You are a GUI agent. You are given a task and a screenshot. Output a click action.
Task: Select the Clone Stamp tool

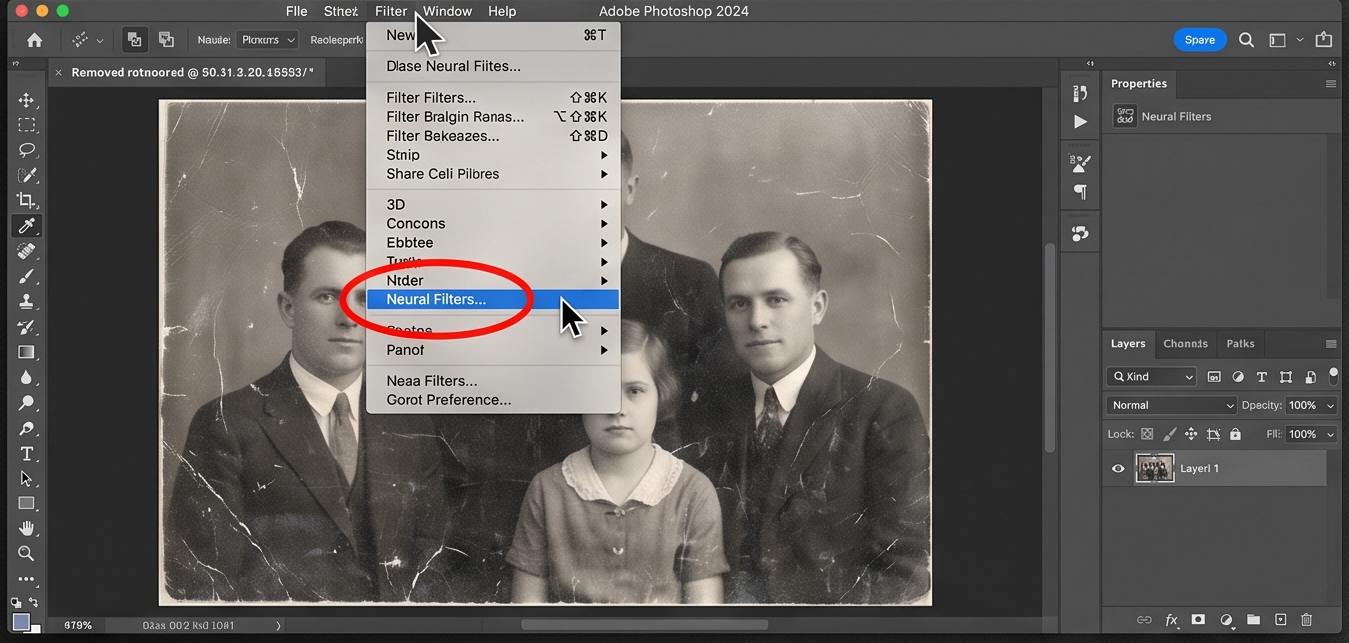click(26, 301)
